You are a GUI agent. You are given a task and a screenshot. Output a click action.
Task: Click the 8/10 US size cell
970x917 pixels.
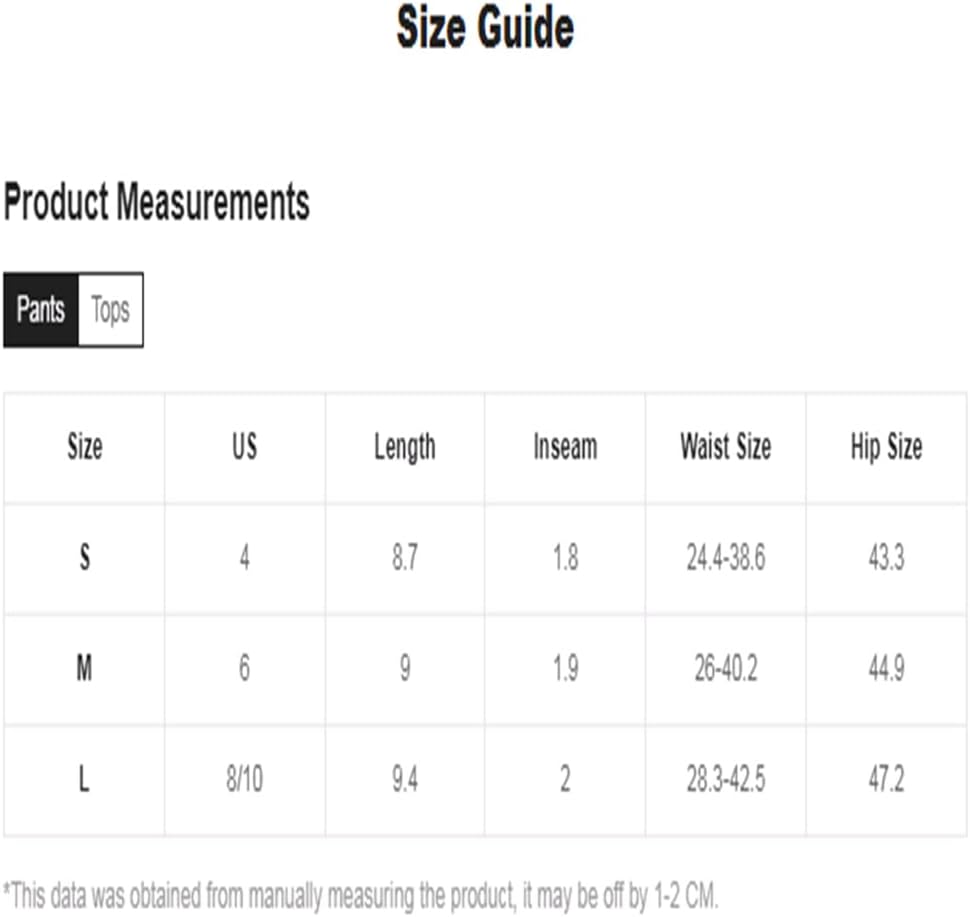245,779
